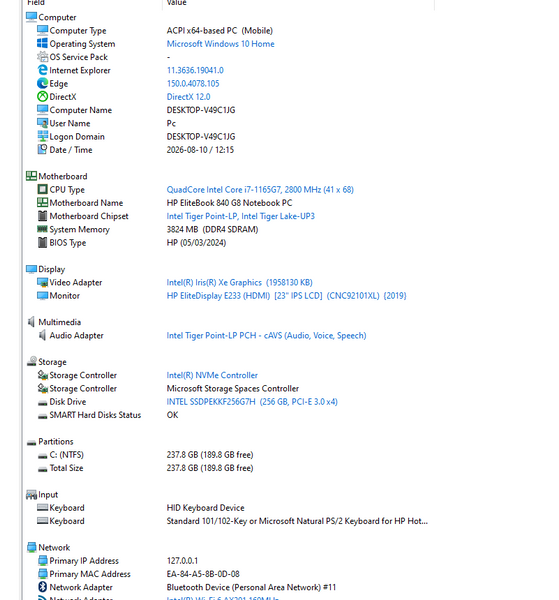Select 'Microsoft Storage Spaces Controller' value
Viewport: 559px width, 600px height.
(x=233, y=389)
